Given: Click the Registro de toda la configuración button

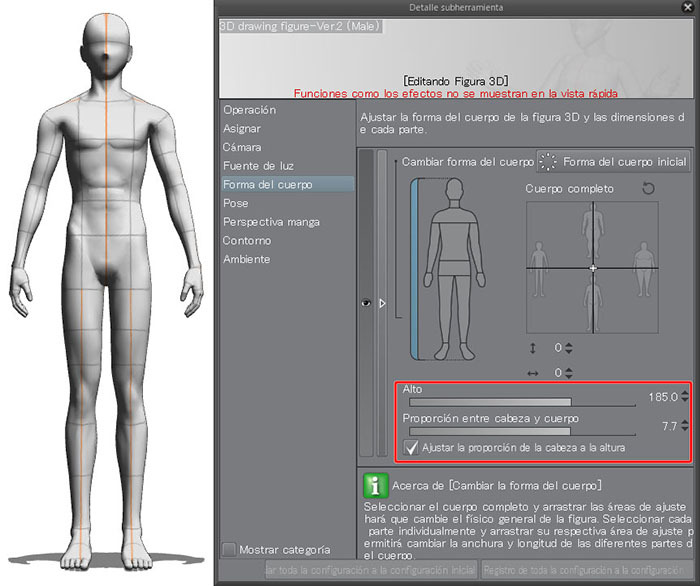Looking at the screenshot, I should (x=587, y=570).
